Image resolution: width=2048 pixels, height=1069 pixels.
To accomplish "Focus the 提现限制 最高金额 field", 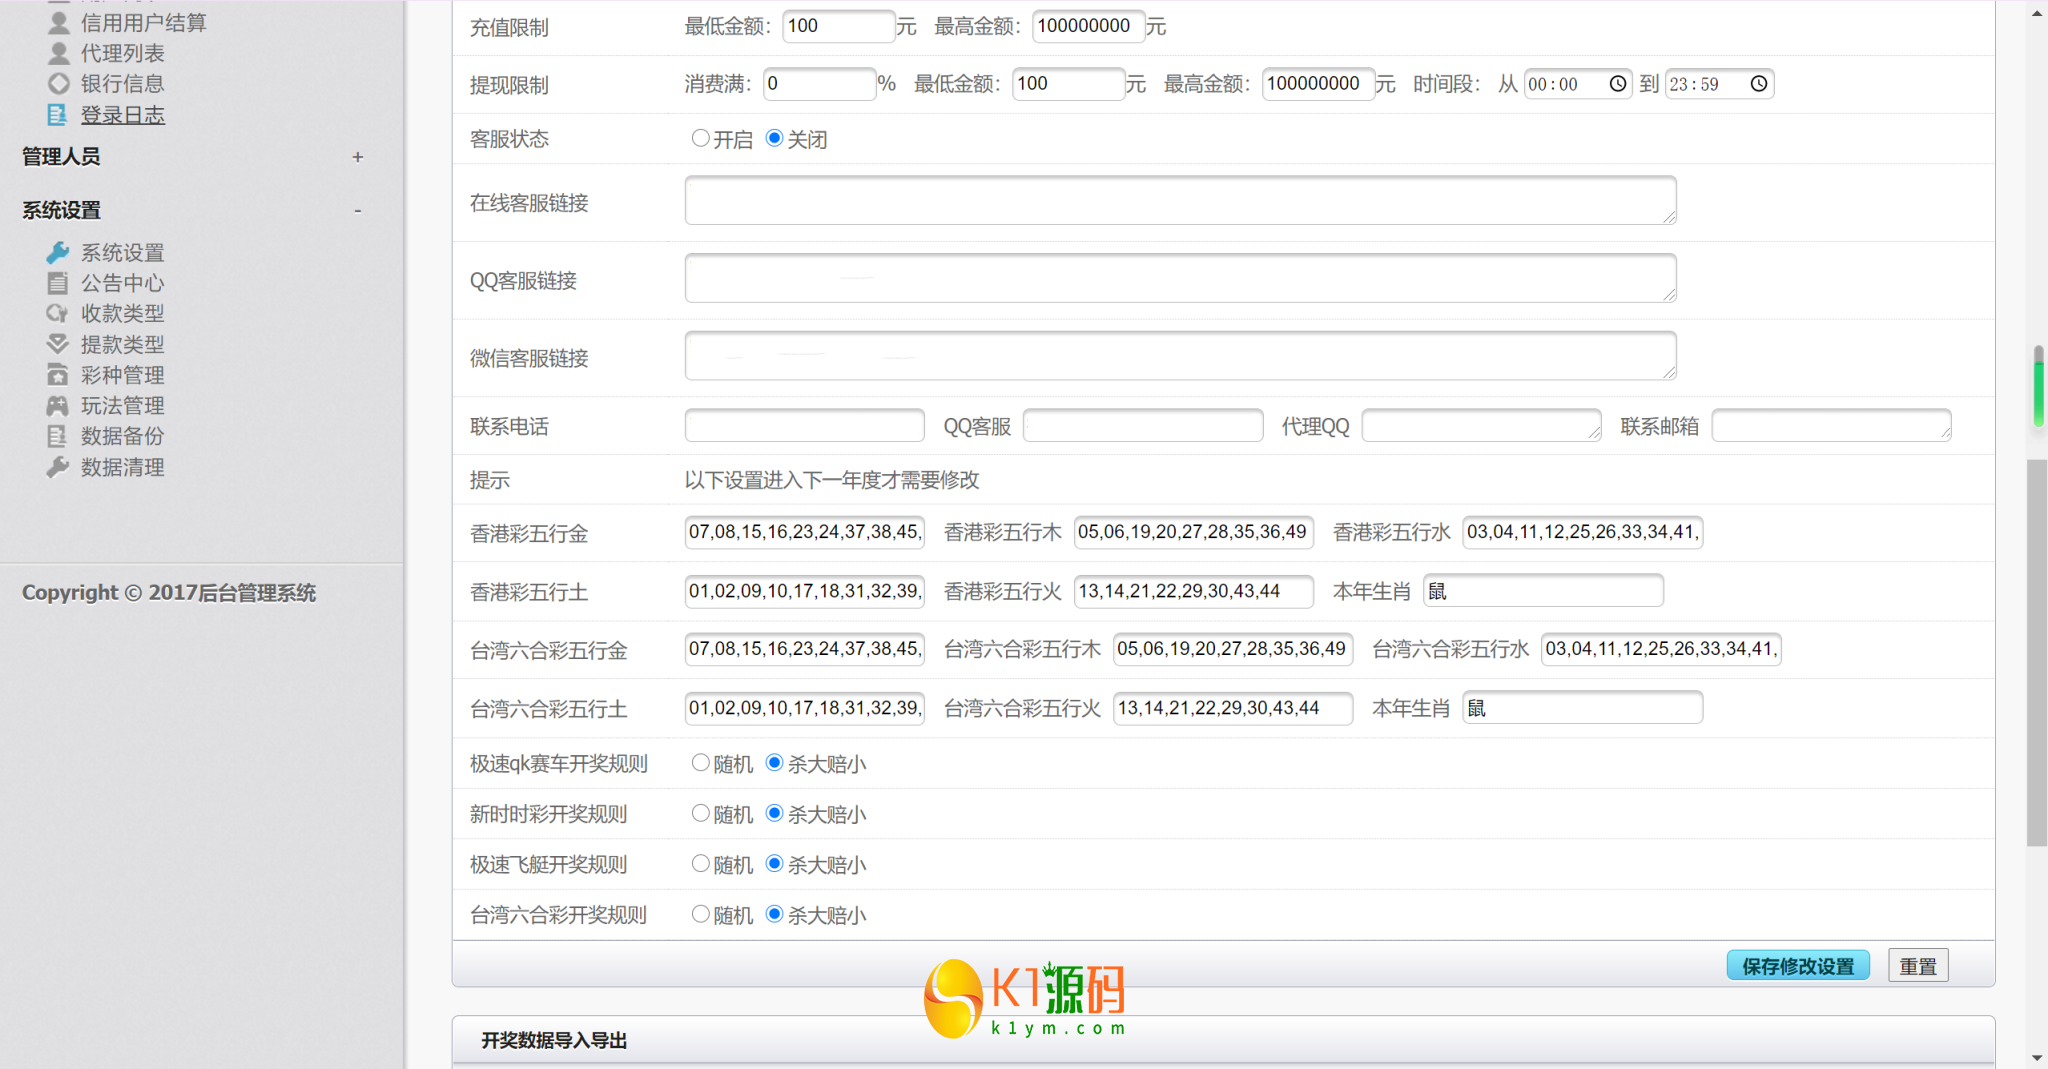I will (1318, 84).
